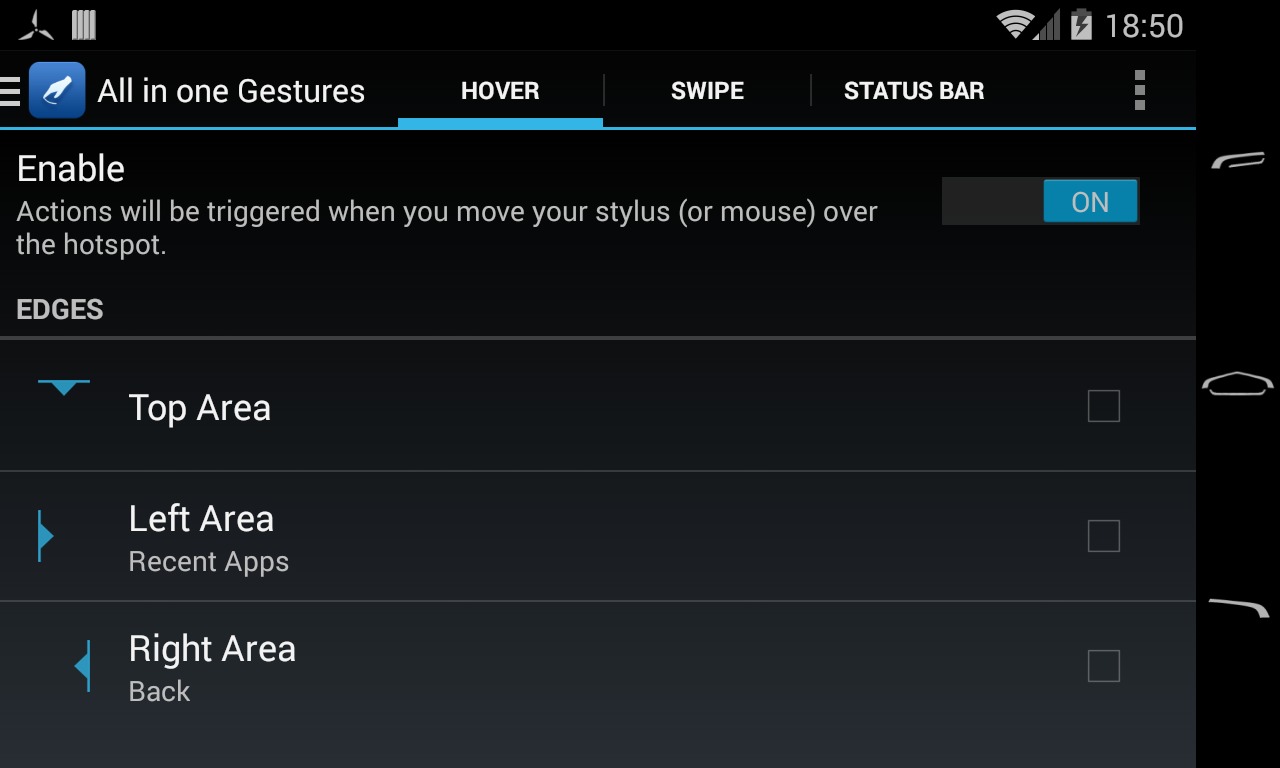Switch to the SWIPE tab
This screenshot has width=1280, height=768.
[x=707, y=91]
